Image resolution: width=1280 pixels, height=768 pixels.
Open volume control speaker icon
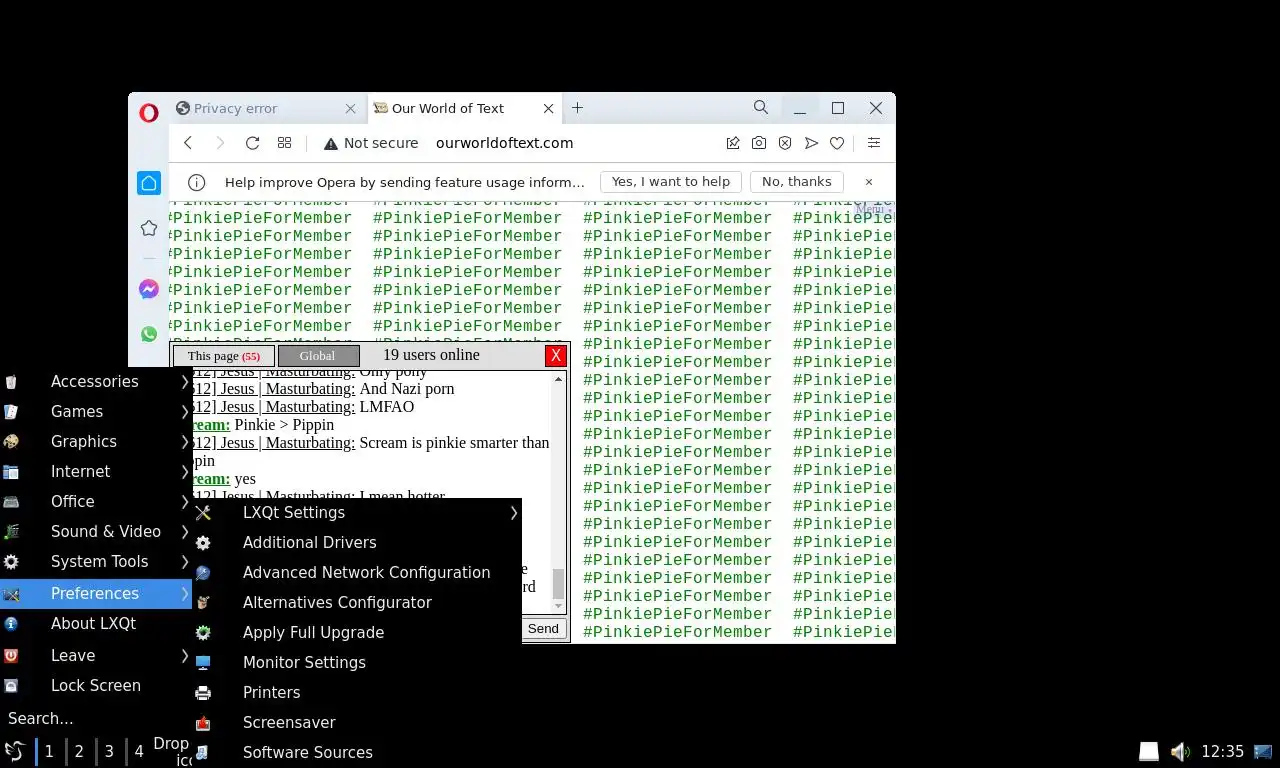tap(1180, 751)
